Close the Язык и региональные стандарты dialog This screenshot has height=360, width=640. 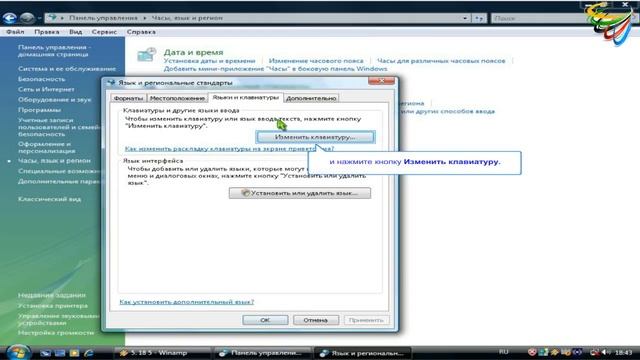coord(381,81)
